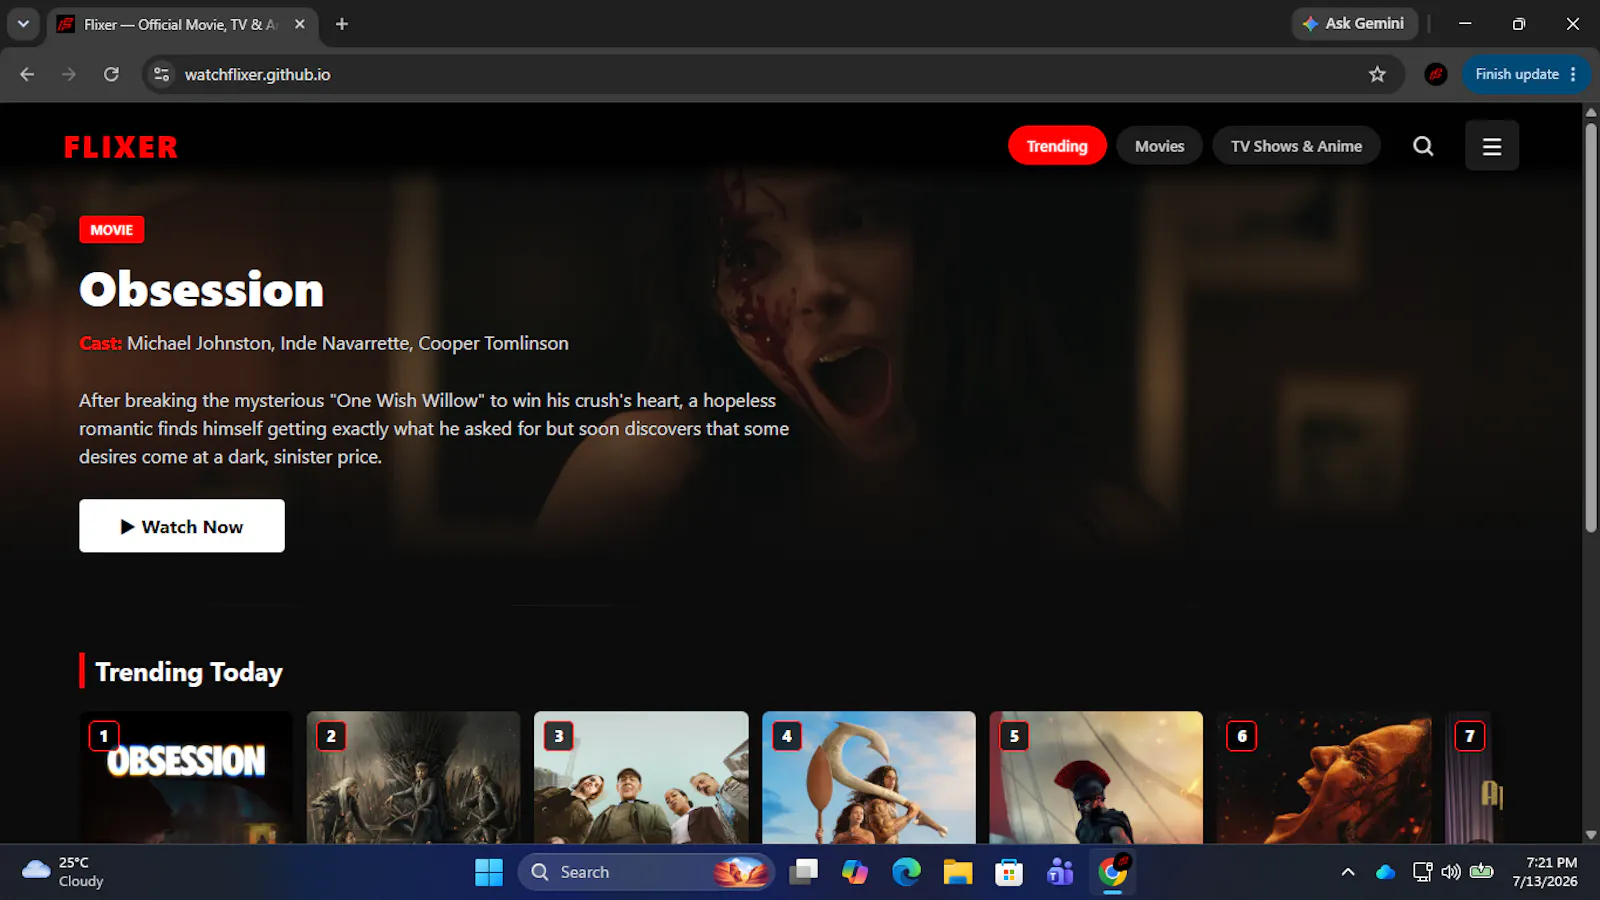Click the FLIXER logo

(121, 147)
